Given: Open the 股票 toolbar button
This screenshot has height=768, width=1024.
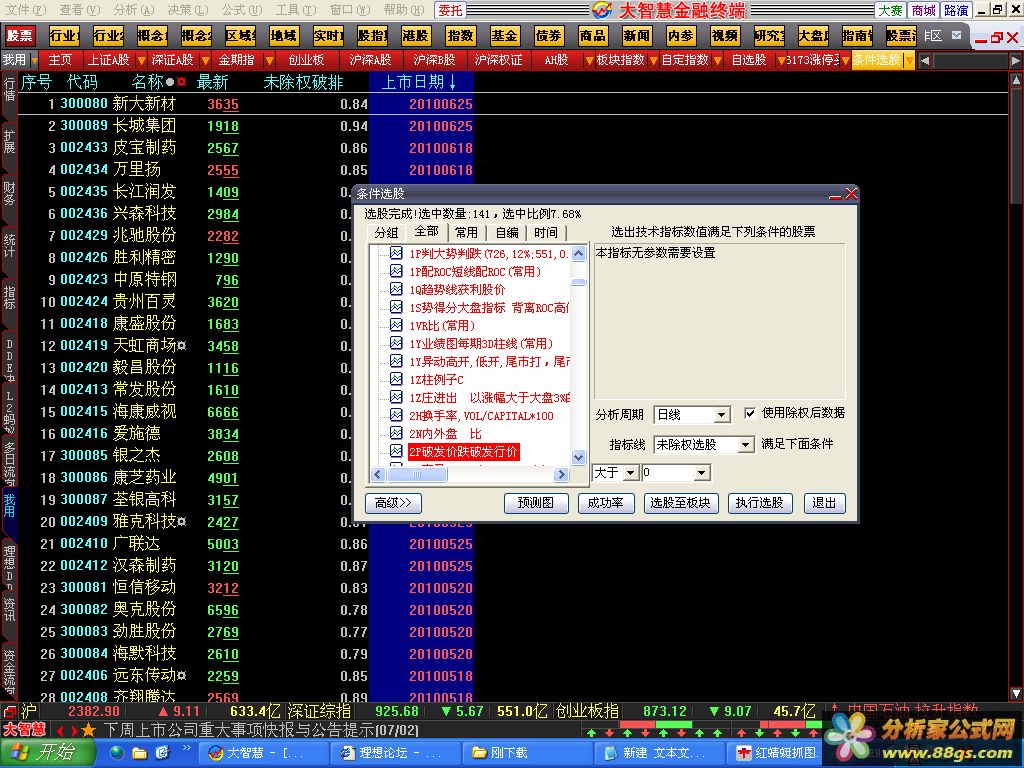Looking at the screenshot, I should point(19,36).
